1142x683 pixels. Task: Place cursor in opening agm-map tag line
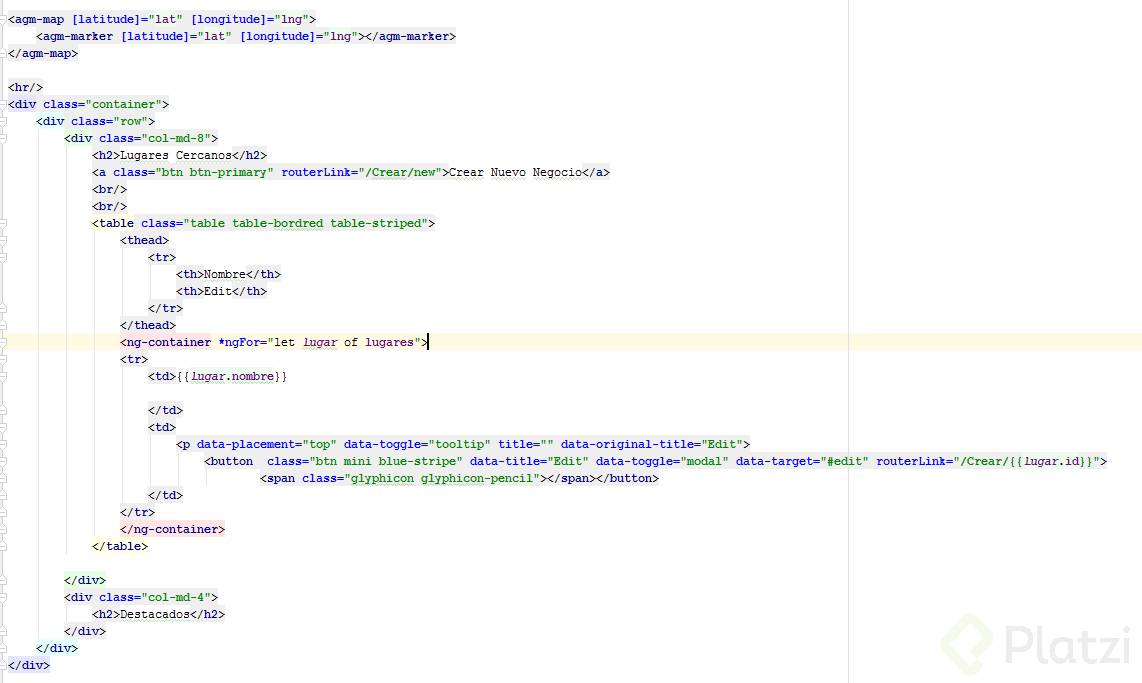162,19
